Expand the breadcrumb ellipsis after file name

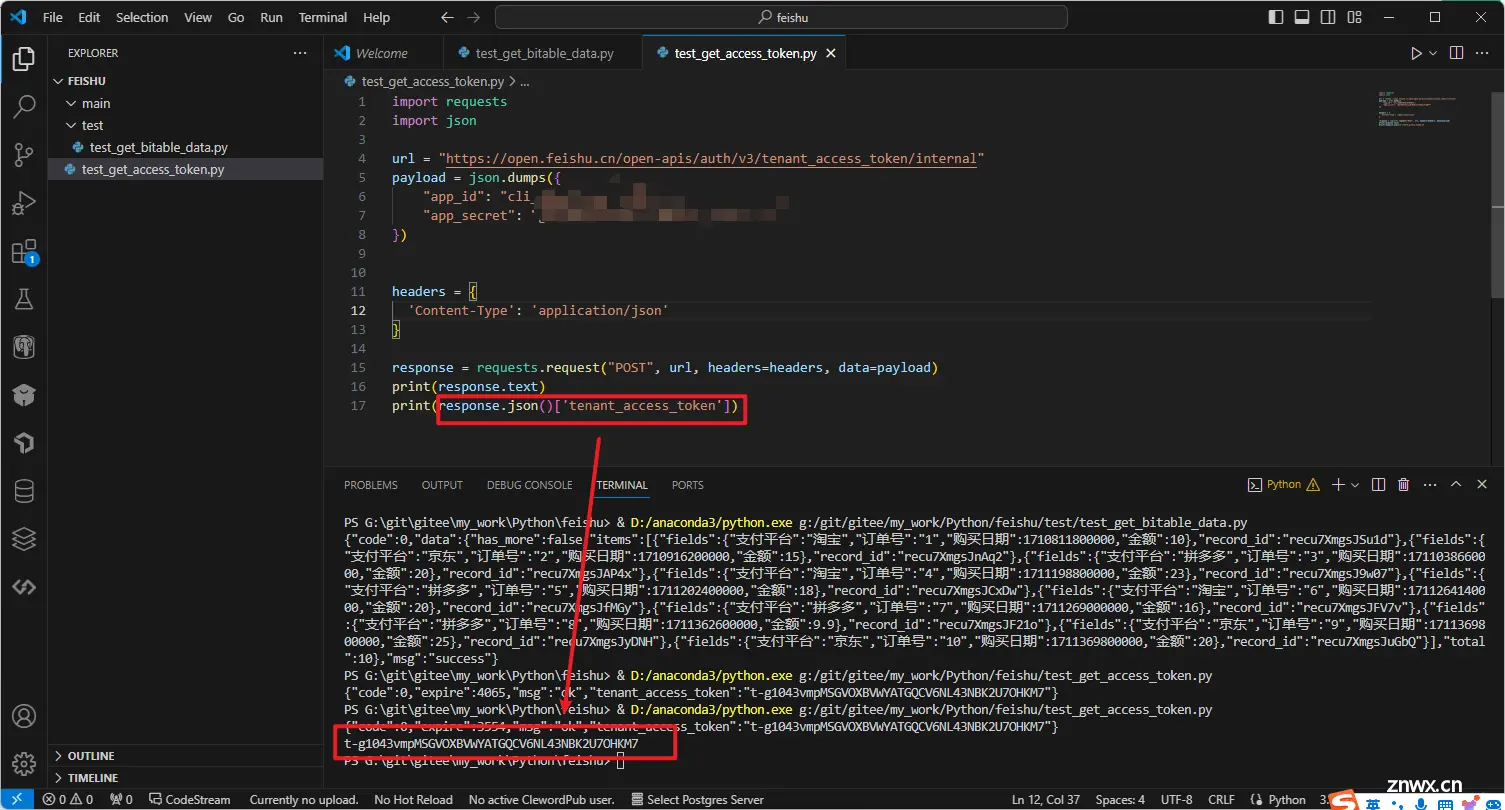point(524,82)
